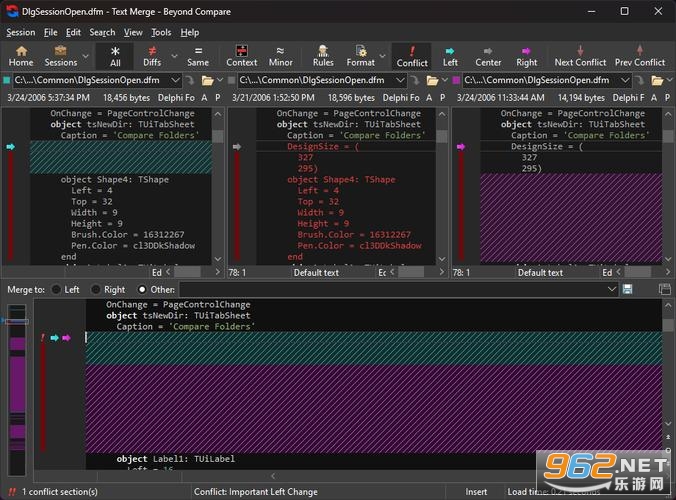The width and height of the screenshot is (676, 500).
Task: Expand the Merge to output path dropdown
Action: point(611,289)
